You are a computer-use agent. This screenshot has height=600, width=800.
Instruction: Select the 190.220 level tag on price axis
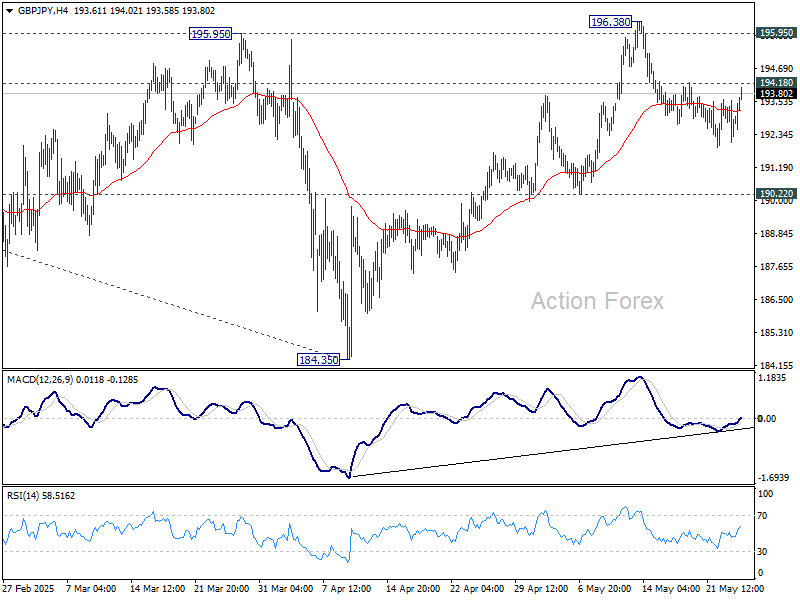point(776,193)
